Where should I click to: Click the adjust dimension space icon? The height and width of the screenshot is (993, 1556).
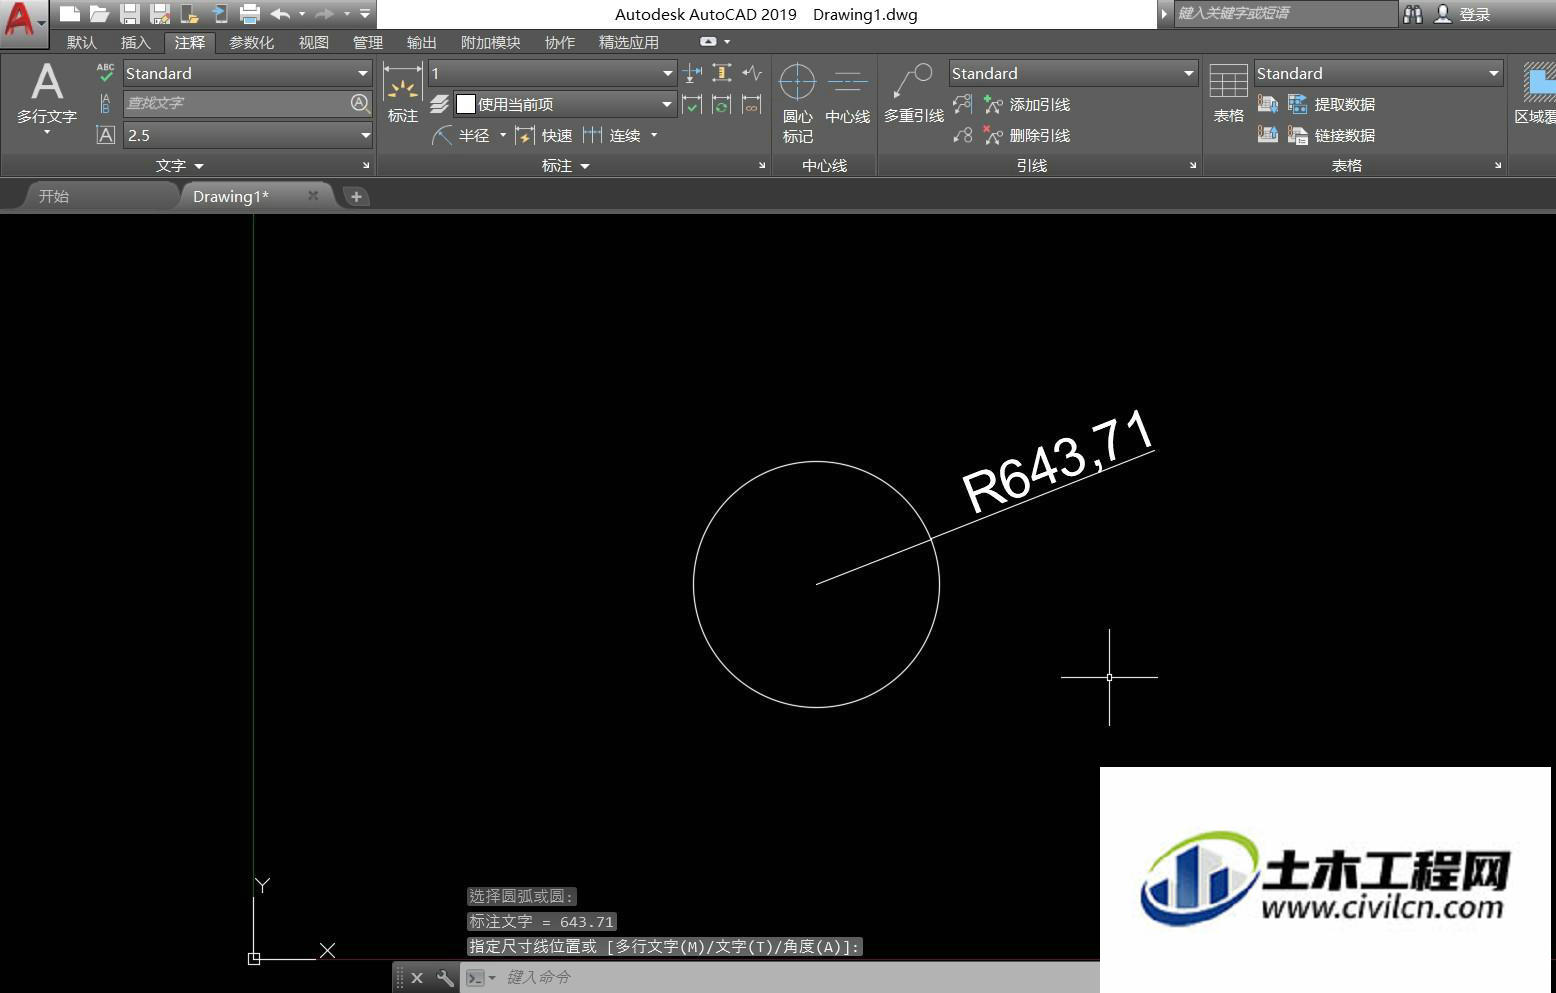722,73
